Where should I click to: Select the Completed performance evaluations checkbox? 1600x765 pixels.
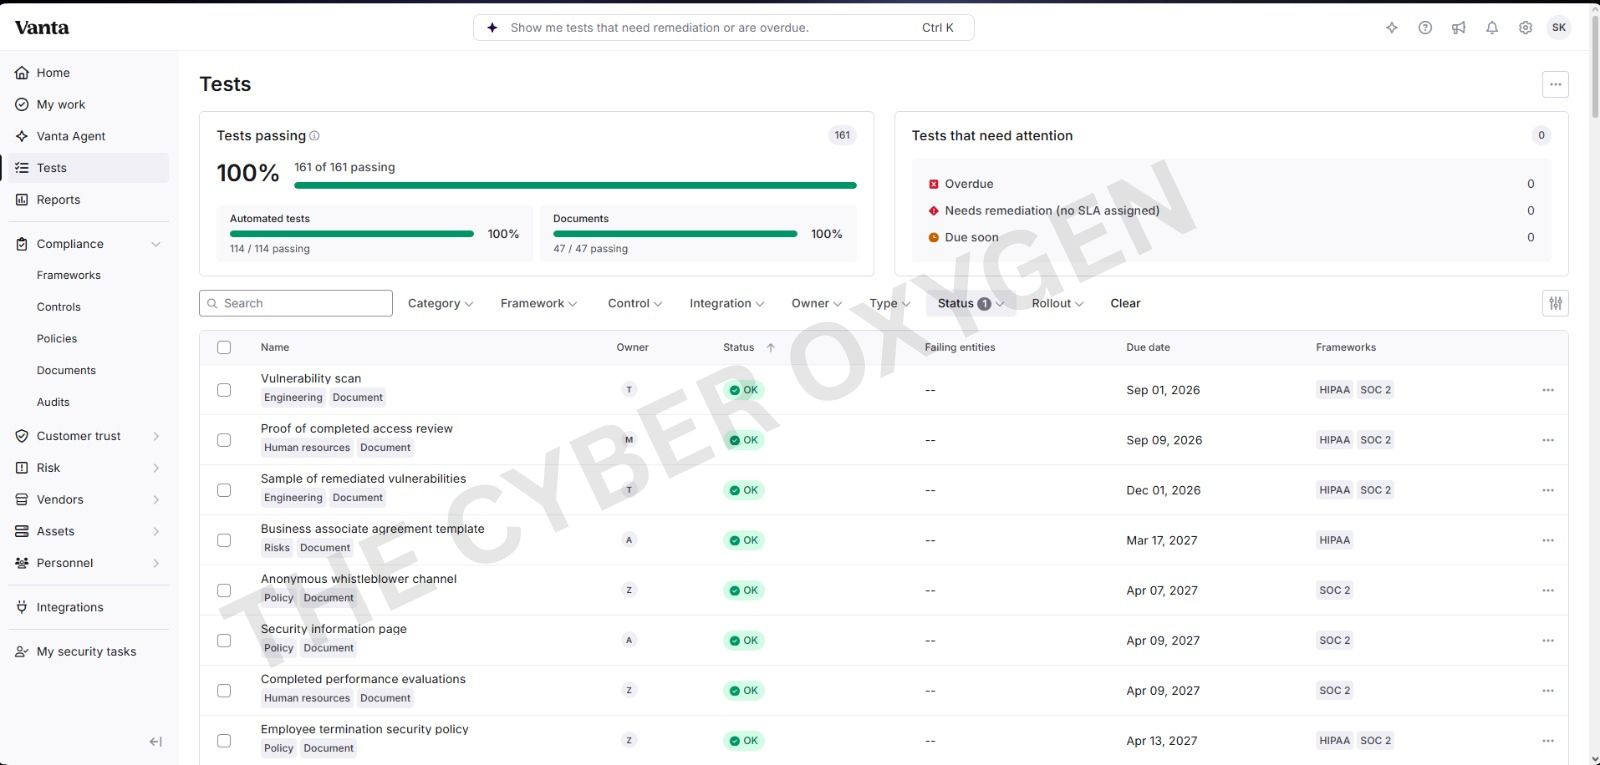click(x=224, y=691)
